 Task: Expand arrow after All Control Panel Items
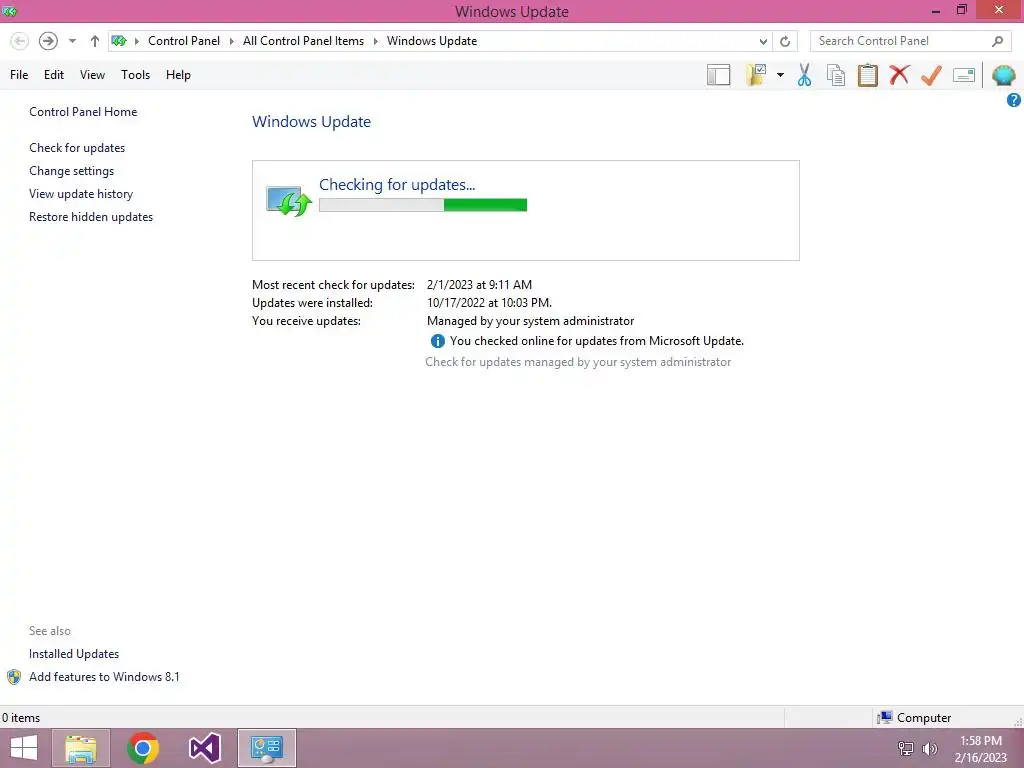pyautogui.click(x=376, y=41)
